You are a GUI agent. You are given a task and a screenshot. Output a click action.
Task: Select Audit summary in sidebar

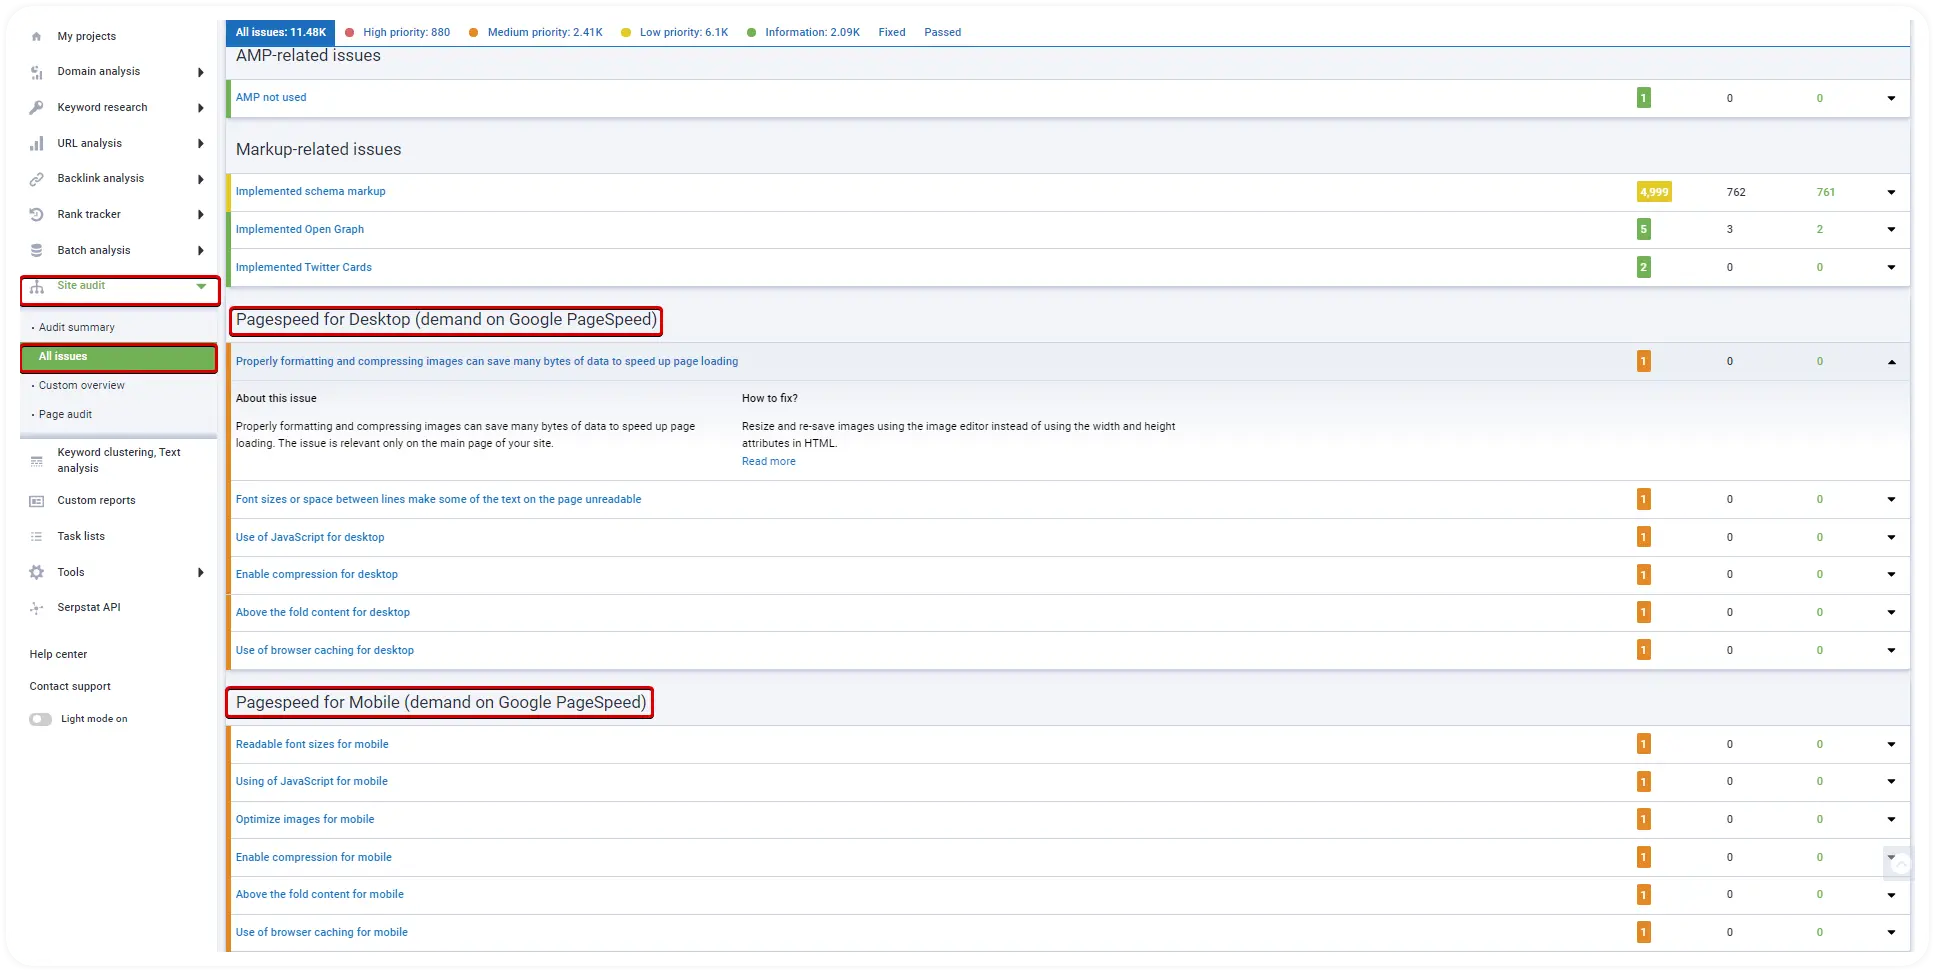tap(77, 328)
